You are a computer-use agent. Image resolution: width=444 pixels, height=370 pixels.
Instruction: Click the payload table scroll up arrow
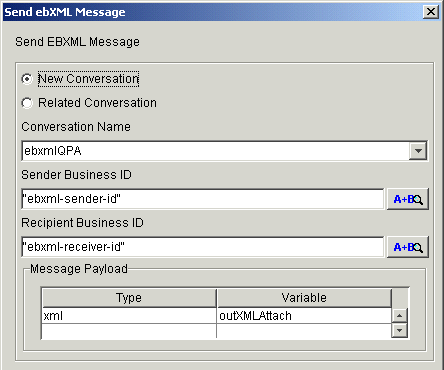click(400, 316)
